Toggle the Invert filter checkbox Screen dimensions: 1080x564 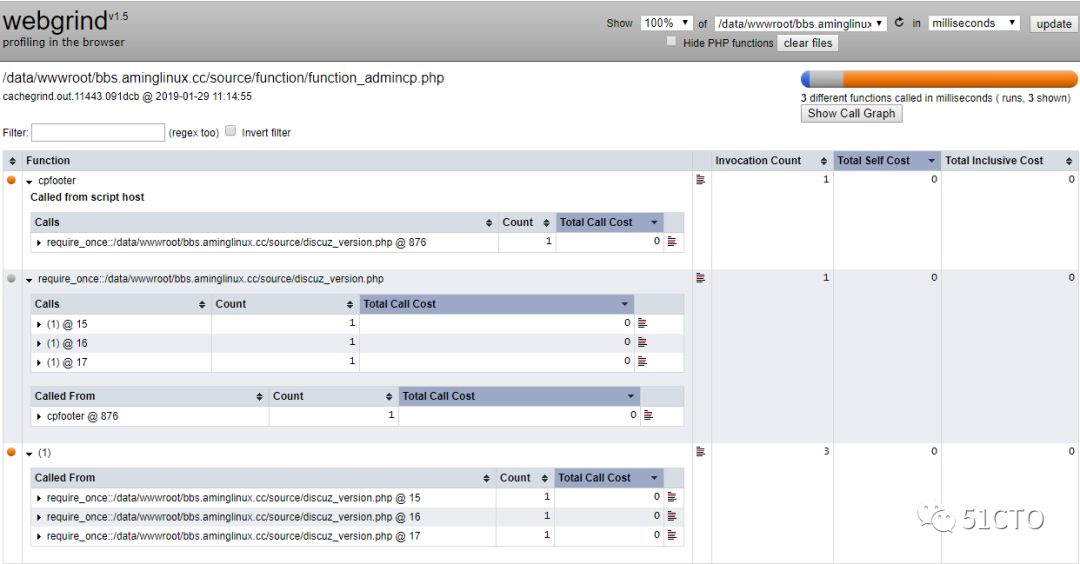[231, 131]
